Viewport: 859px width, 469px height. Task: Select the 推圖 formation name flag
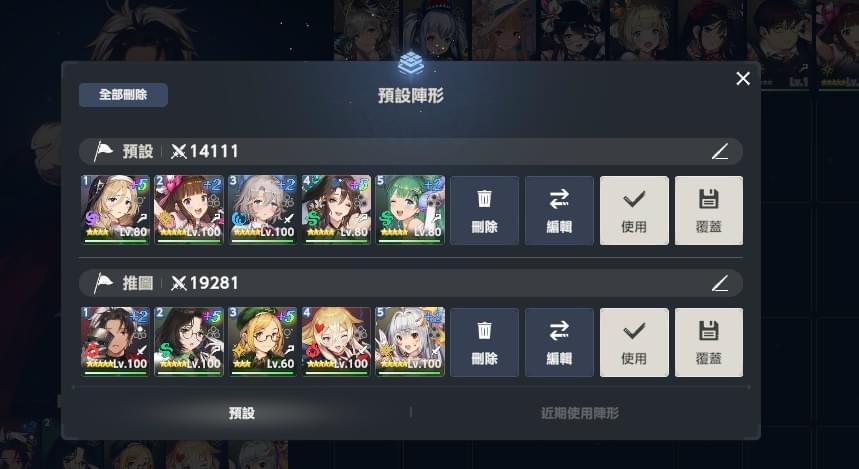click(x=102, y=283)
